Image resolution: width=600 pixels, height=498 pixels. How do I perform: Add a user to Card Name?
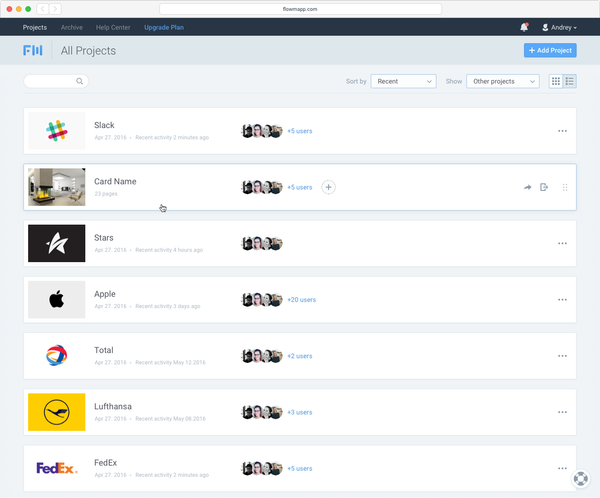tap(328, 187)
